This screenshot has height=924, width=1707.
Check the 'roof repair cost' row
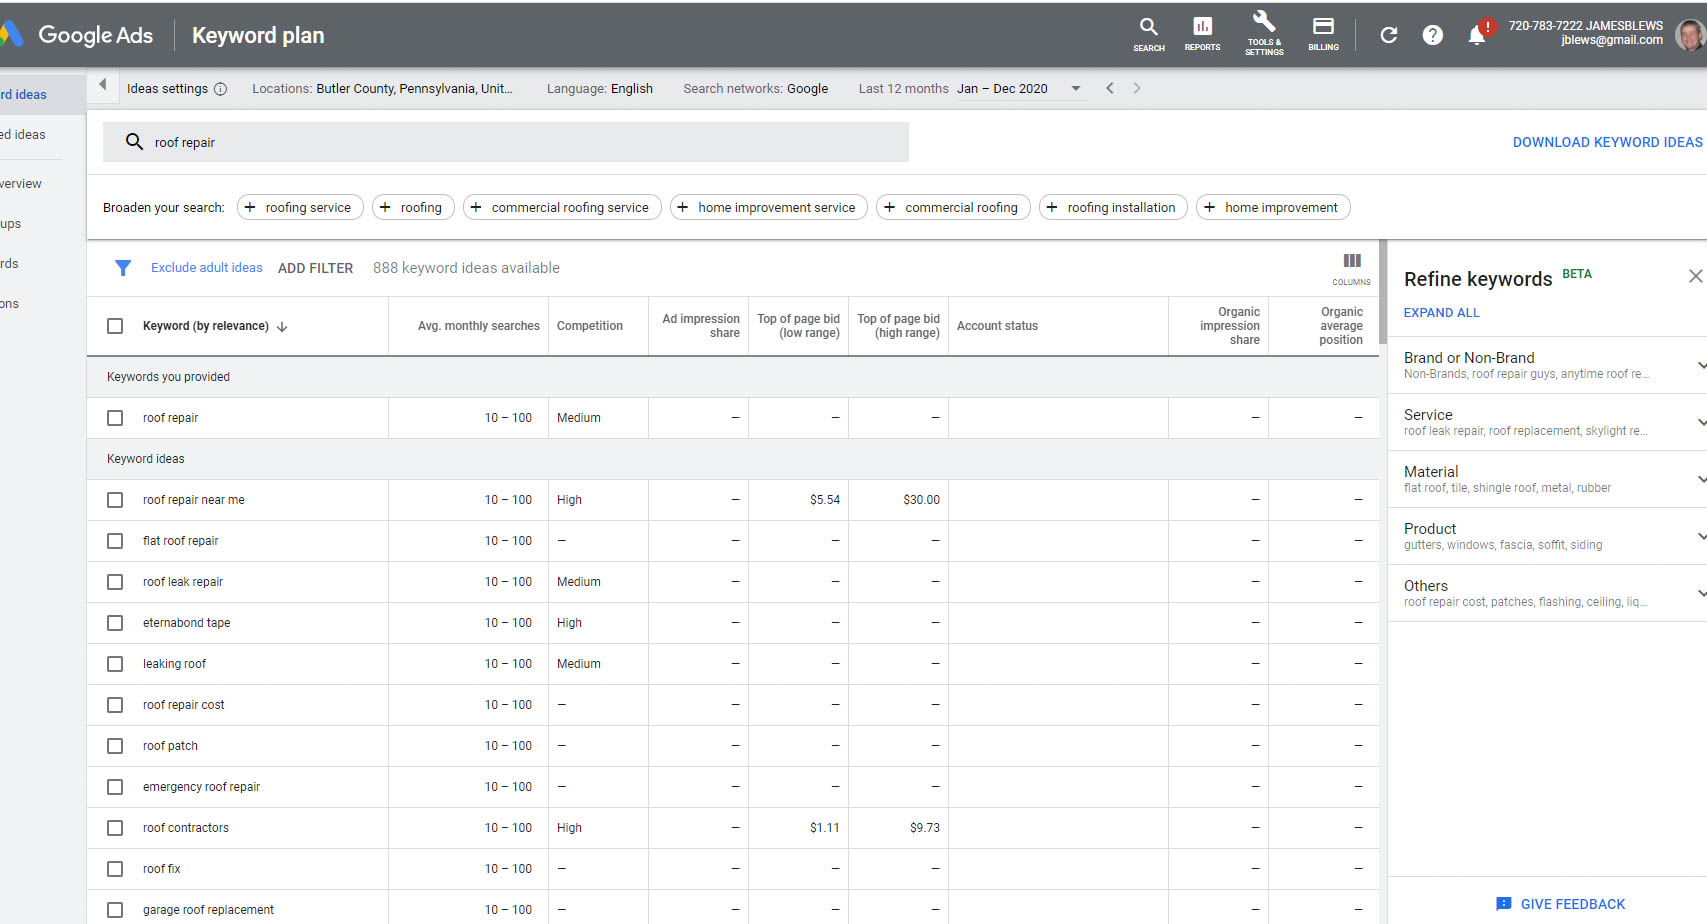pos(115,705)
